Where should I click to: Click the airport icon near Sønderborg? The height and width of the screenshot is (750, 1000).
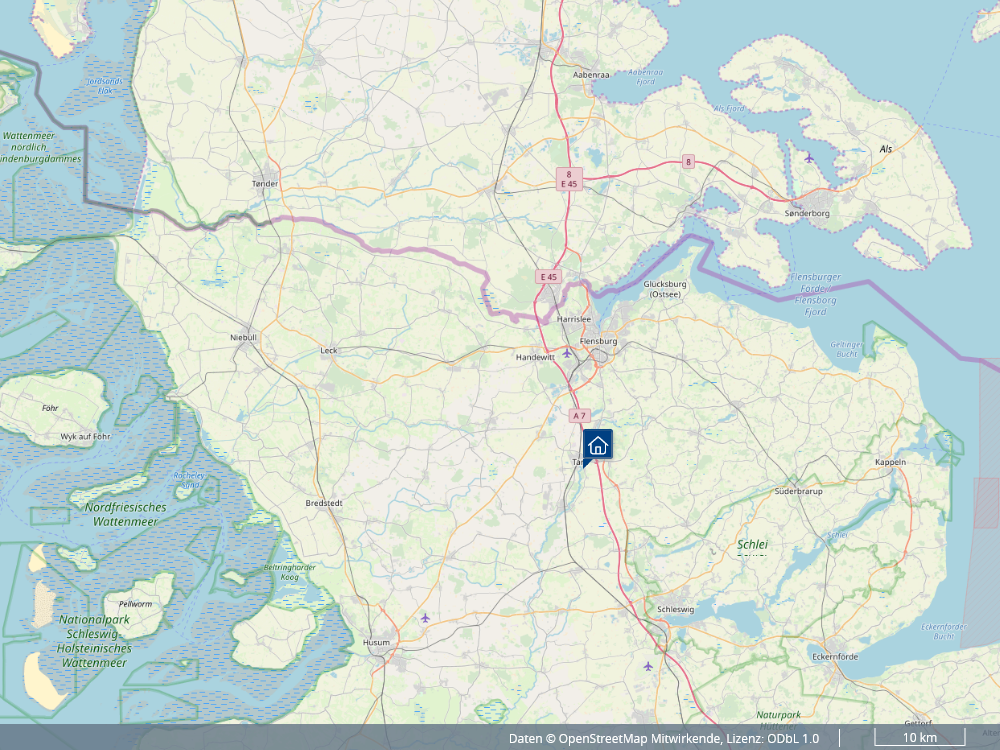click(x=809, y=158)
